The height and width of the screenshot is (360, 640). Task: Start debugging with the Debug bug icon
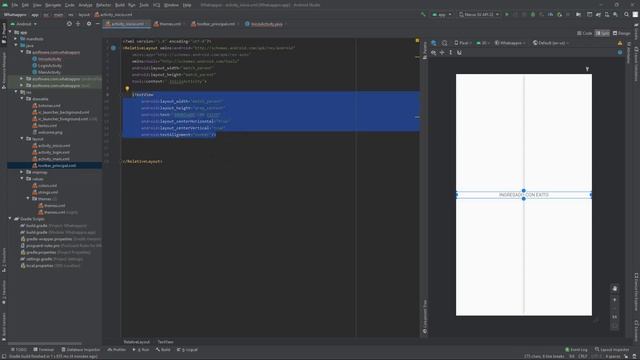533,14
